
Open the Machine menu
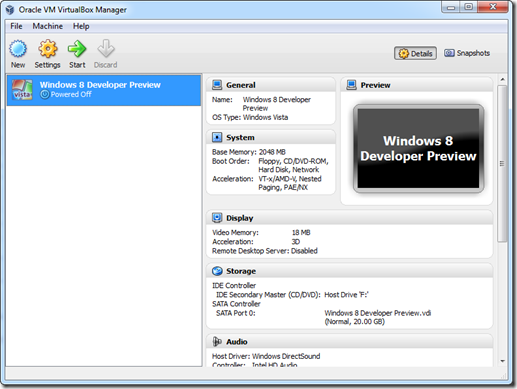coord(47,26)
